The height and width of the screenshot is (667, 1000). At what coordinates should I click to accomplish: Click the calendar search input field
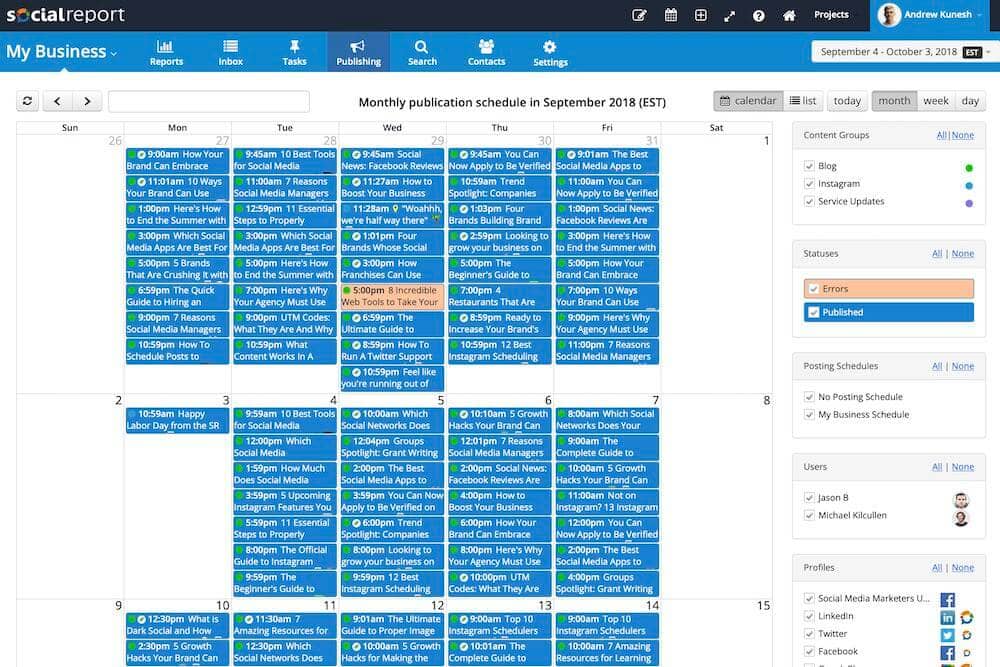click(x=209, y=101)
